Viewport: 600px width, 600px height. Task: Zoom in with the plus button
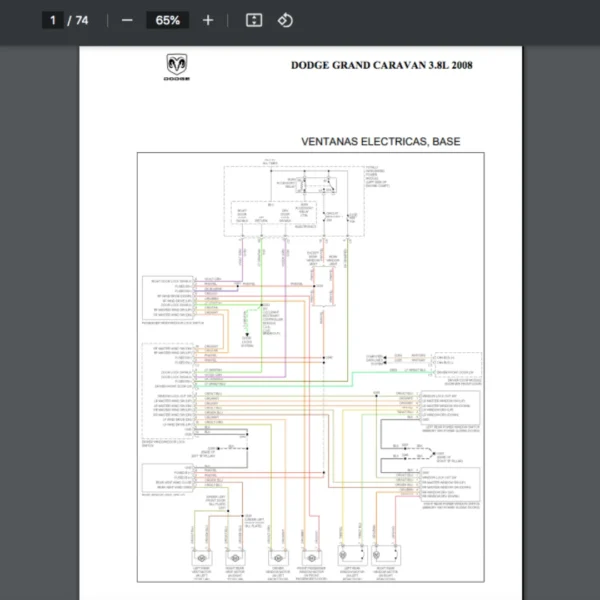pyautogui.click(x=208, y=20)
